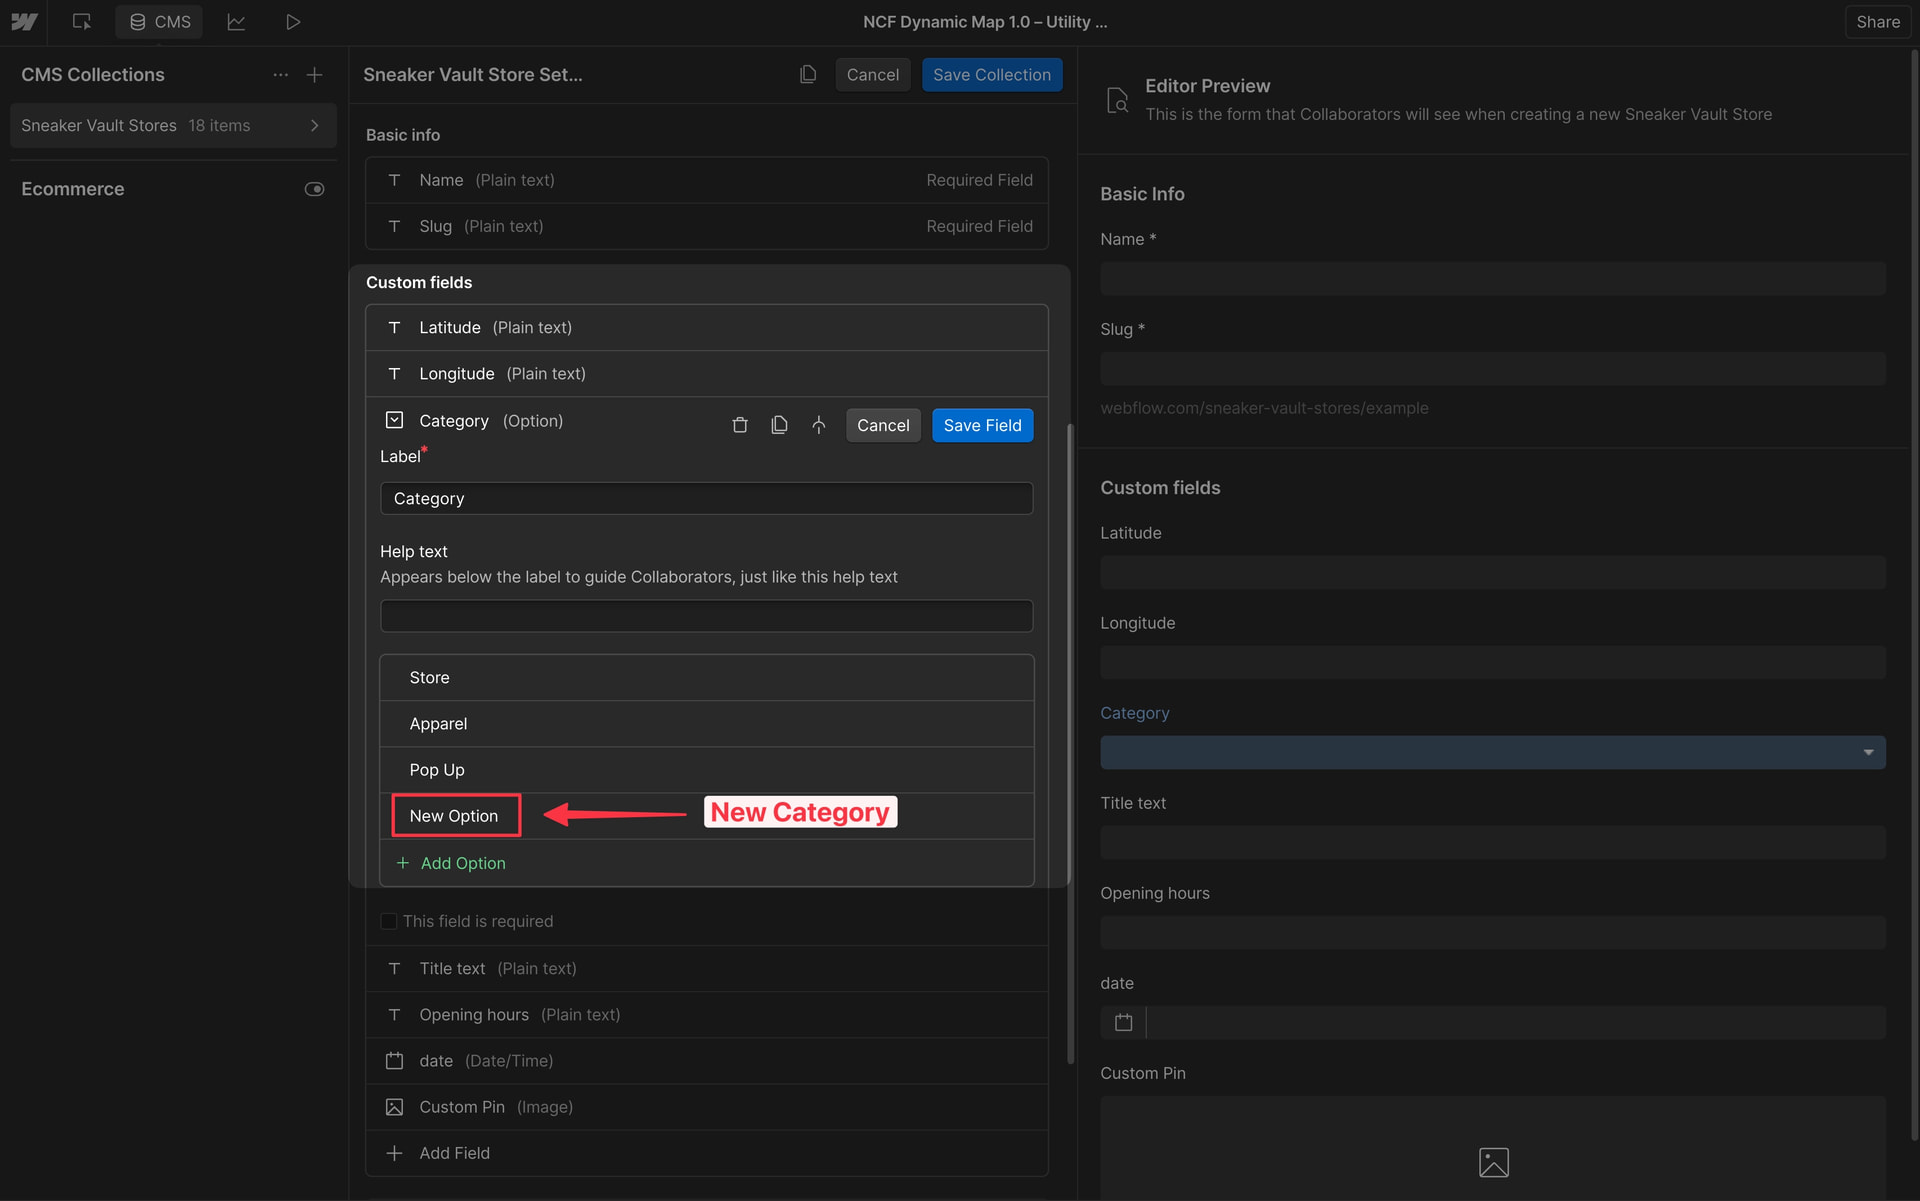Open Title text field settings
This screenshot has width=1920, height=1201.
tap(707, 969)
